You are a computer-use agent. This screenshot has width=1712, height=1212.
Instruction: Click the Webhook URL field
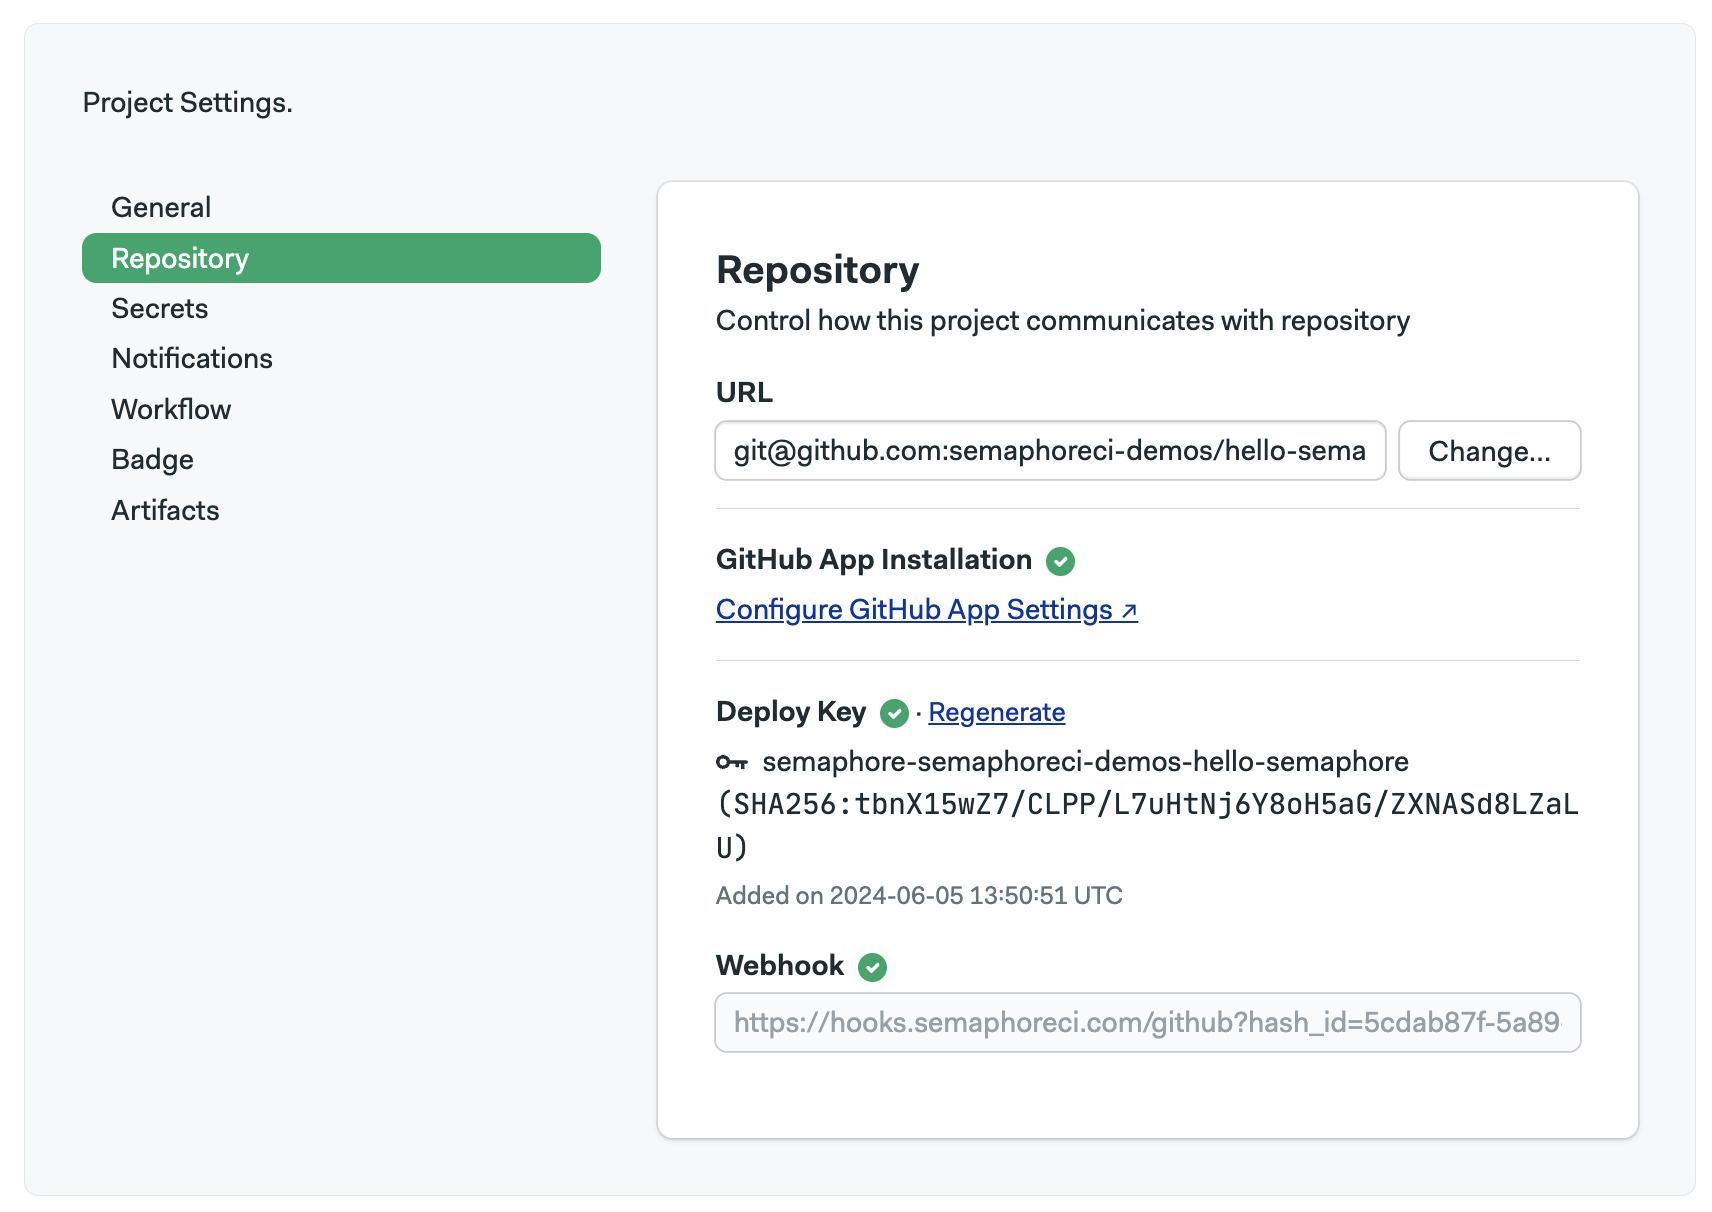(x=1147, y=1022)
